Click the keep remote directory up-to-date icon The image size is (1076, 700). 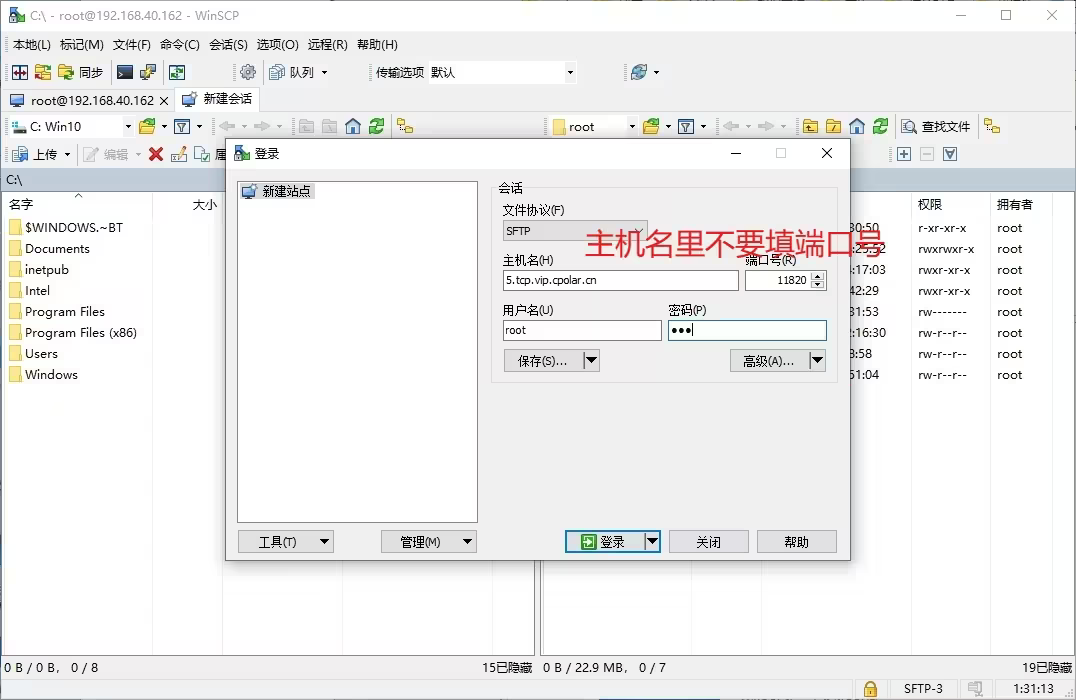pyautogui.click(x=177, y=72)
